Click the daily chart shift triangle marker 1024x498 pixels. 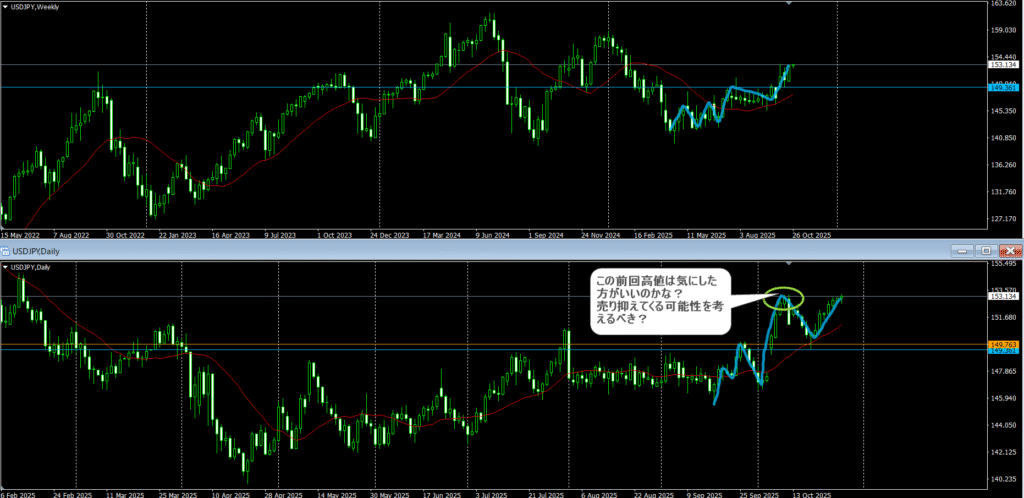[790, 262]
